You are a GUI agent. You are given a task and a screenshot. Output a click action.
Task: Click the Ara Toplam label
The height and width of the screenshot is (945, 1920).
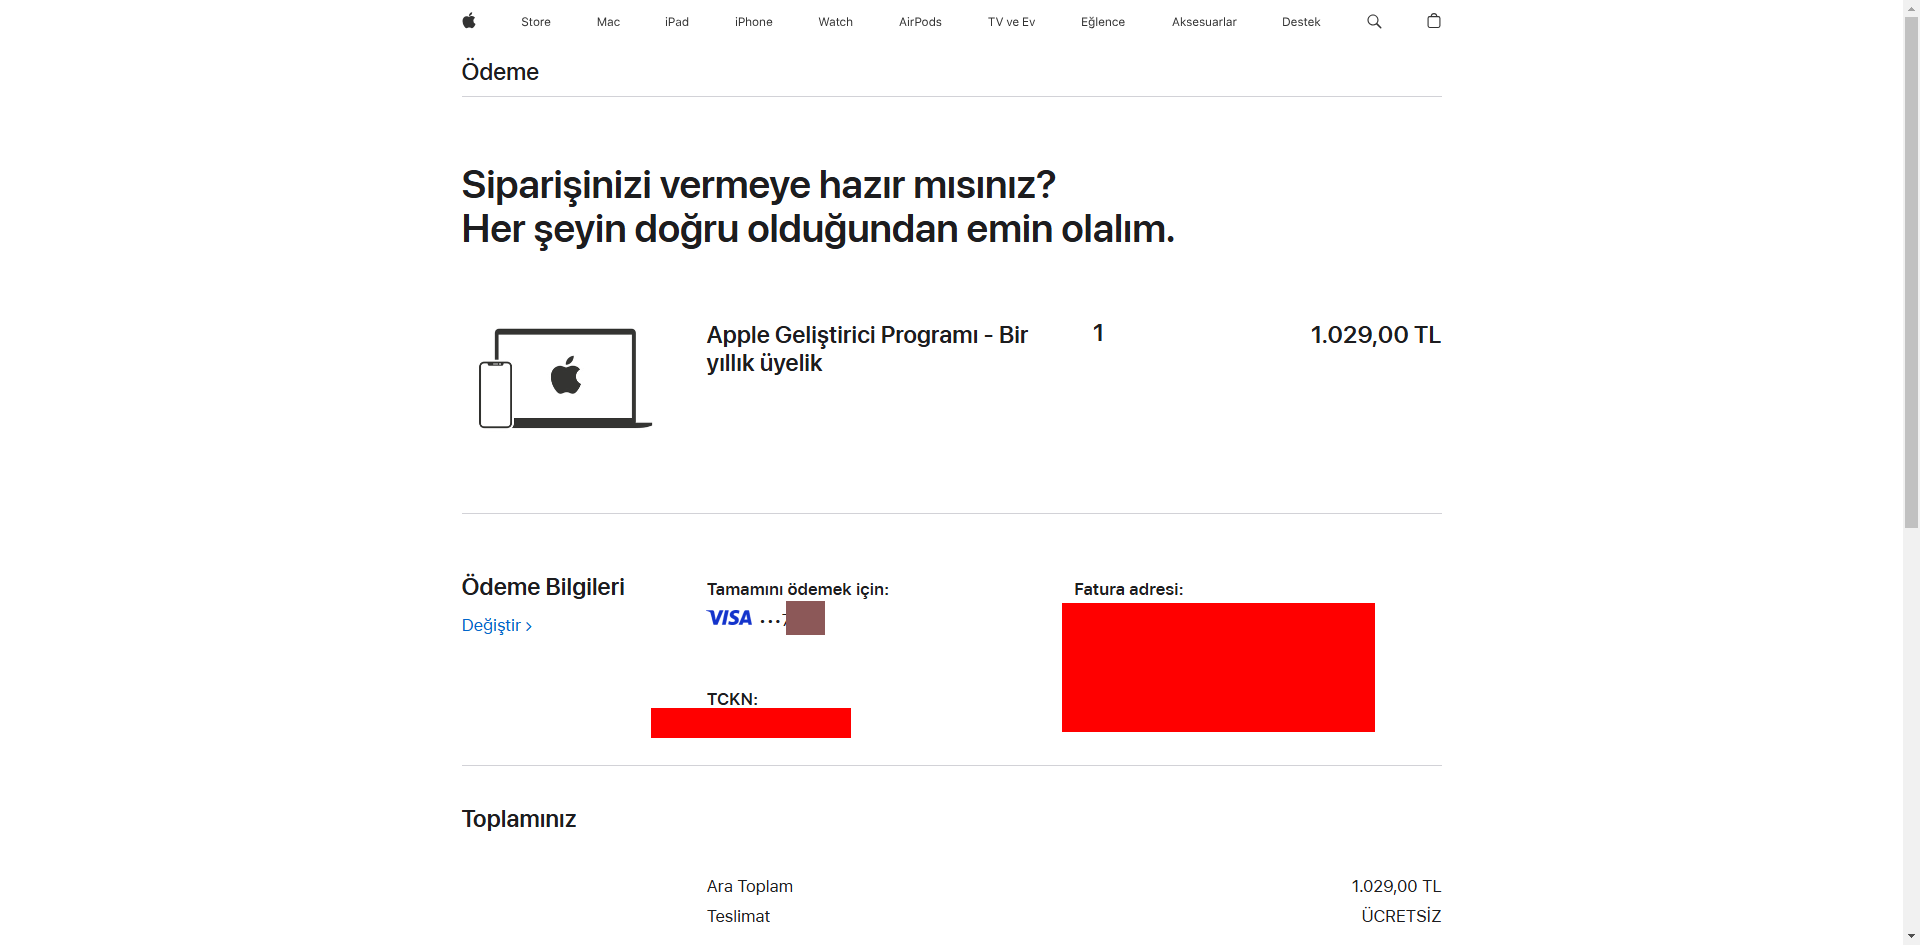[x=750, y=887]
